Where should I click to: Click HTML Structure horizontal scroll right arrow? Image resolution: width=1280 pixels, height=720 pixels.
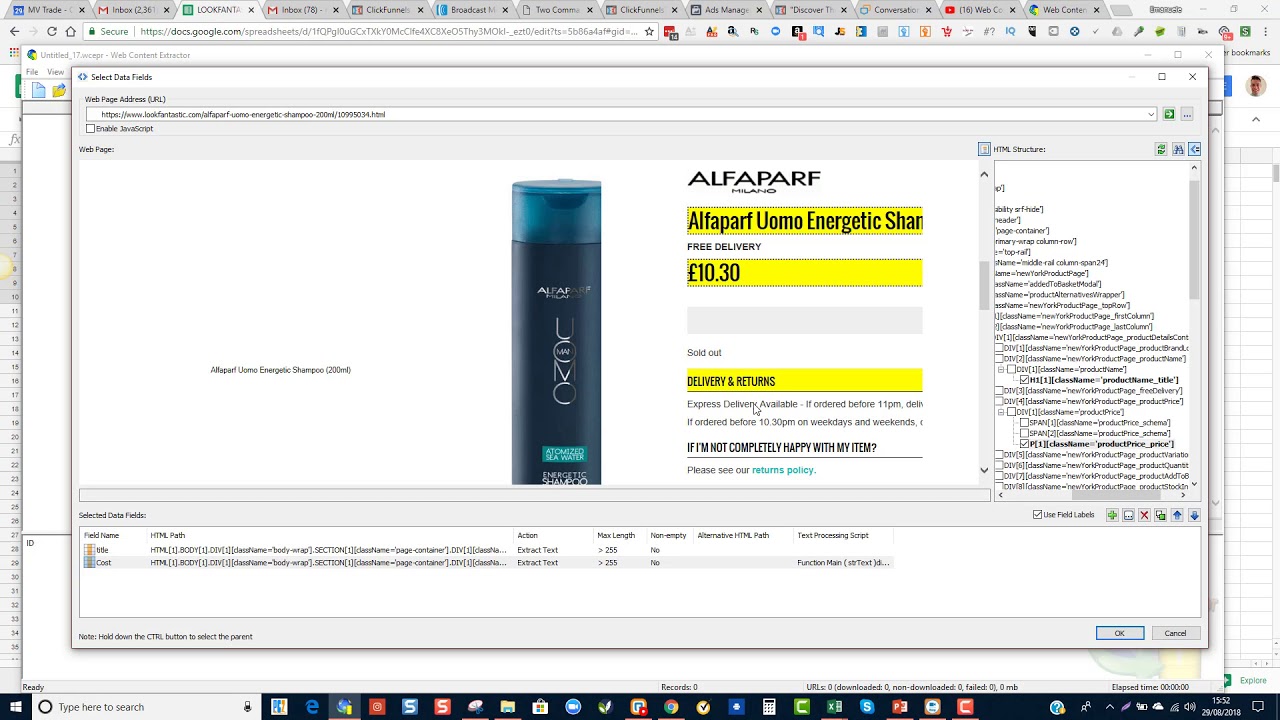point(1183,495)
